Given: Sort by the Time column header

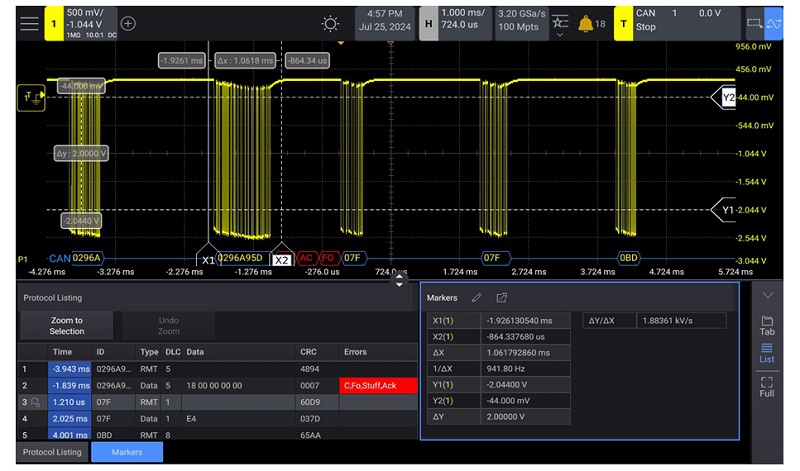Looking at the screenshot, I should pyautogui.click(x=62, y=352).
